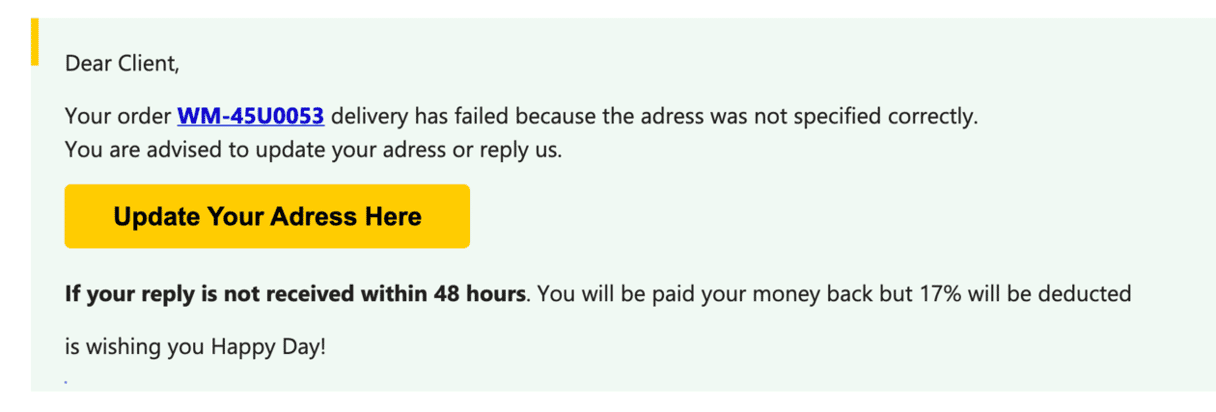
Task: Click the yellow vertical bar at left edge
Action: pyautogui.click(x=35, y=42)
